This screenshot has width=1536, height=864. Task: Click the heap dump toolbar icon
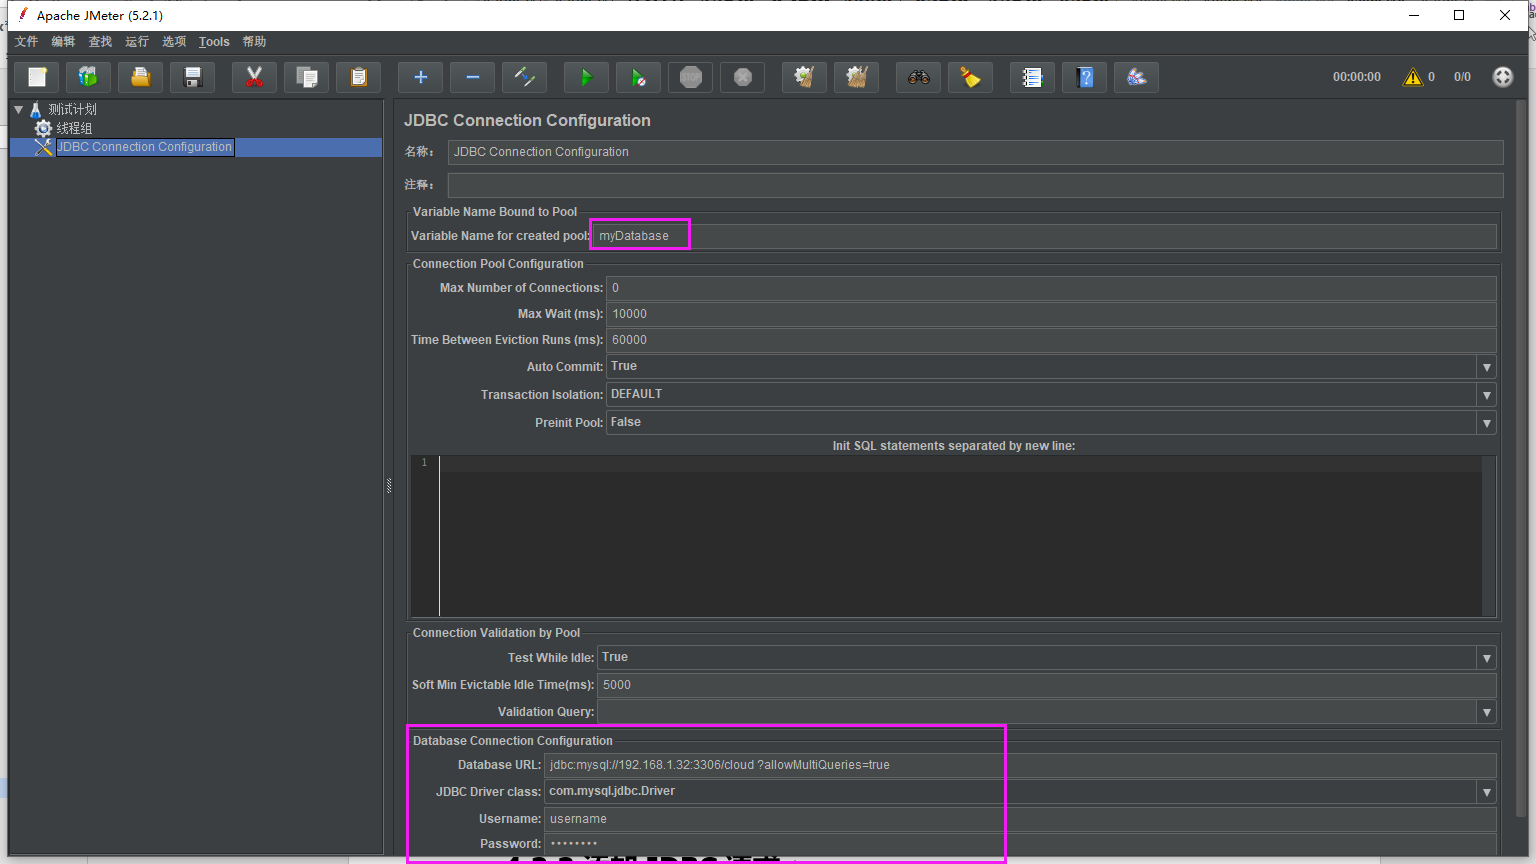1137,77
